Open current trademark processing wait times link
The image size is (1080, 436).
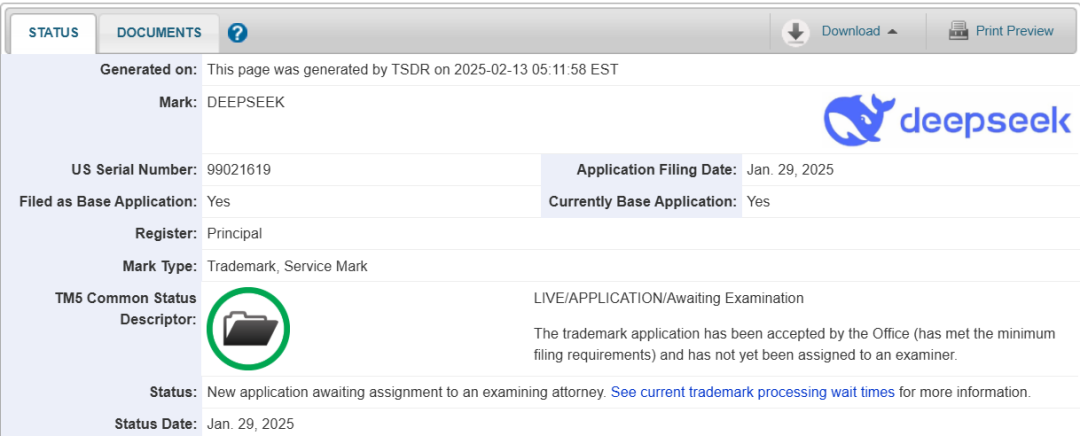(x=753, y=393)
